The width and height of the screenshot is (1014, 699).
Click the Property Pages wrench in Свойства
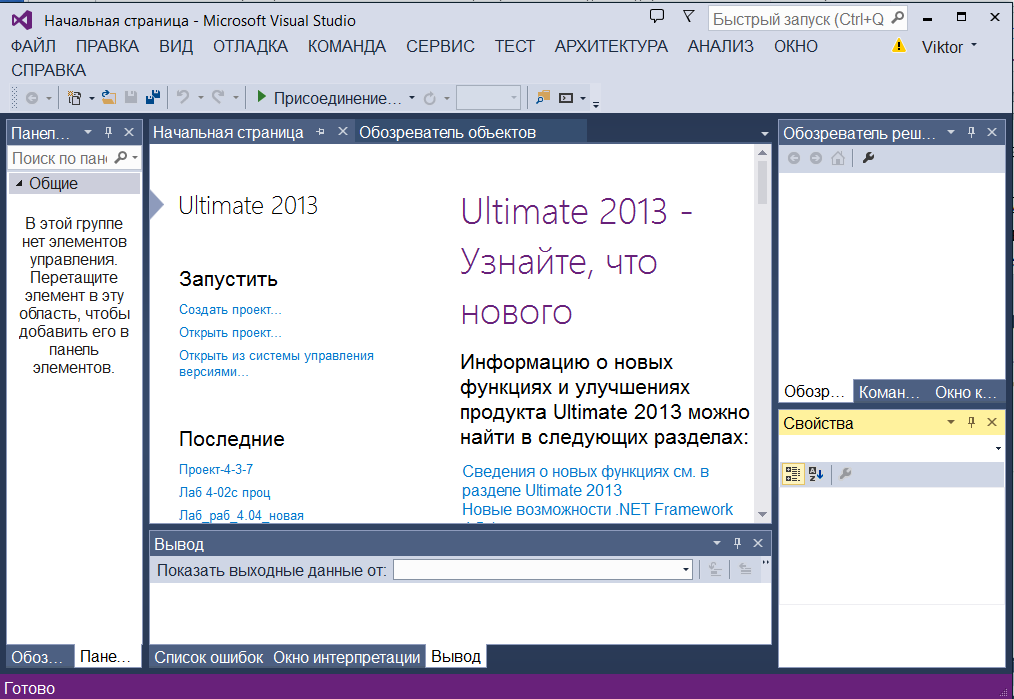tap(845, 474)
